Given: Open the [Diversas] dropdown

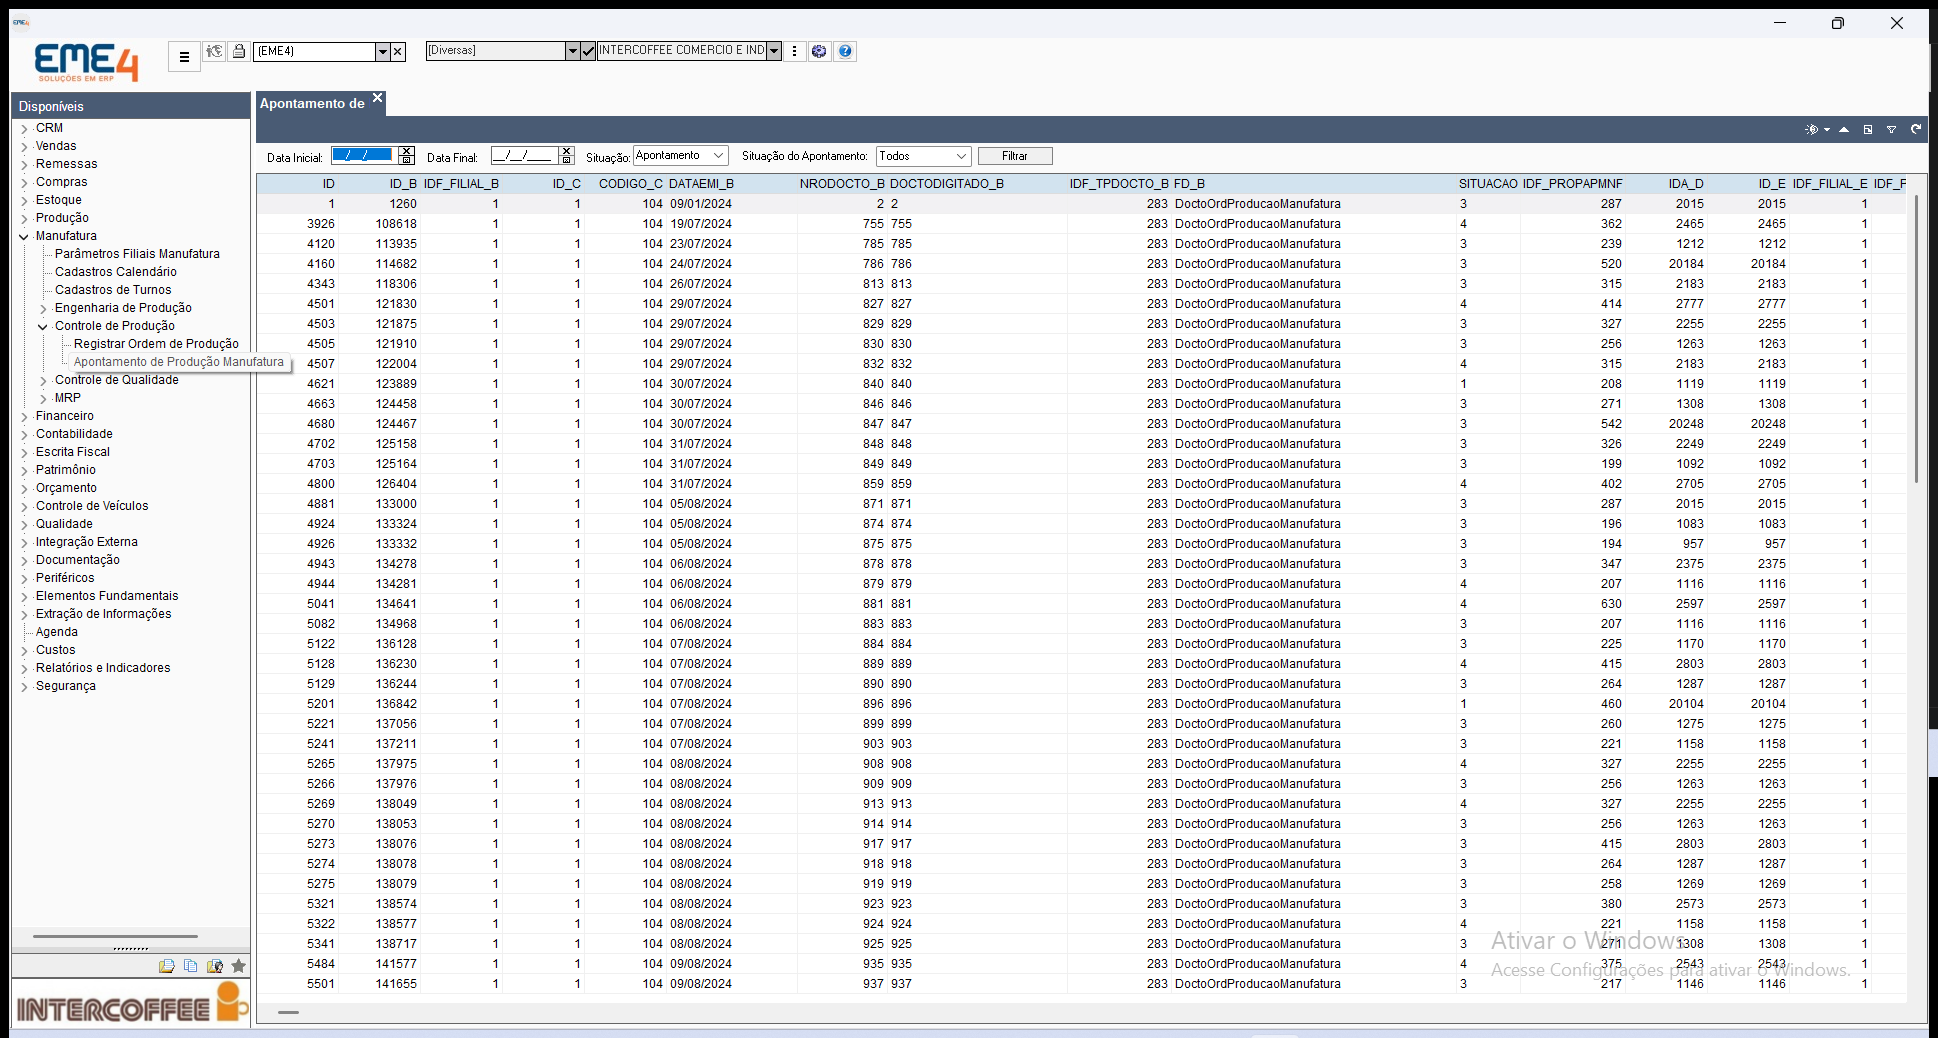Looking at the screenshot, I should (x=572, y=51).
